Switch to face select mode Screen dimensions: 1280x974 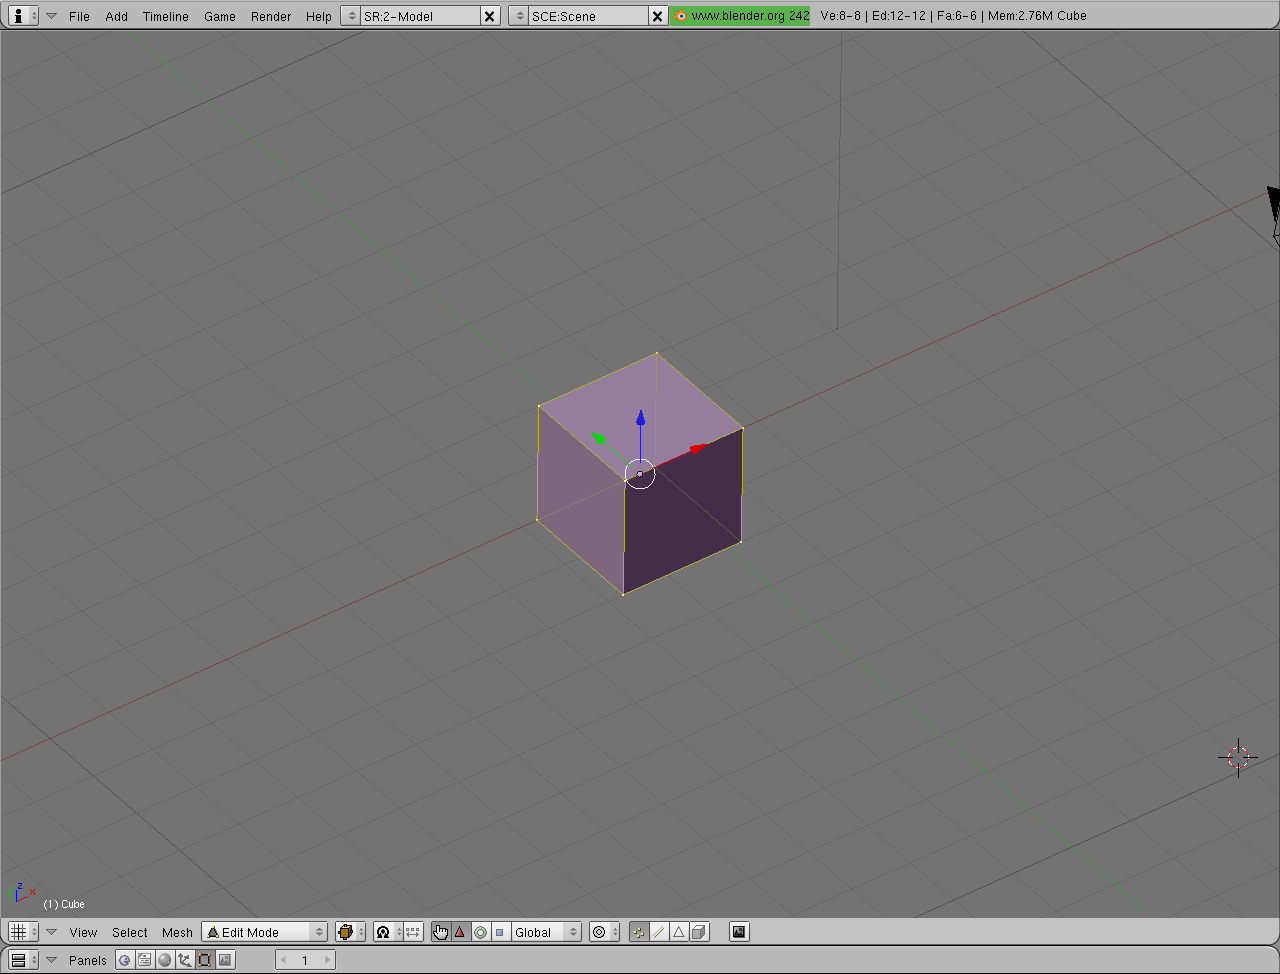coord(679,932)
